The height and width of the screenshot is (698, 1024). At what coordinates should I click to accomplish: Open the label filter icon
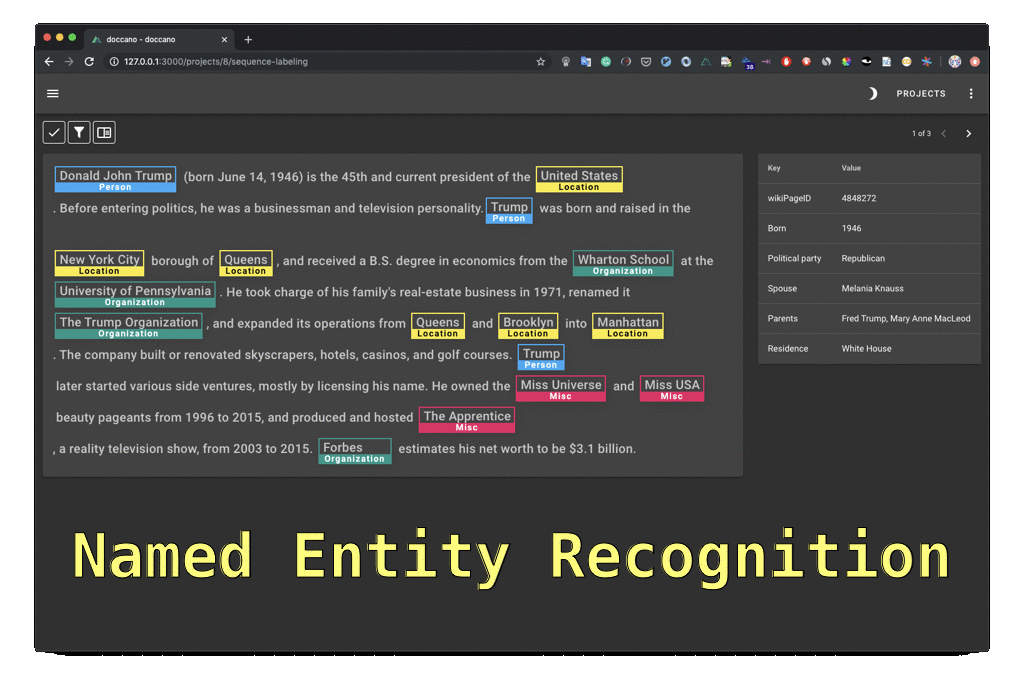click(x=78, y=131)
